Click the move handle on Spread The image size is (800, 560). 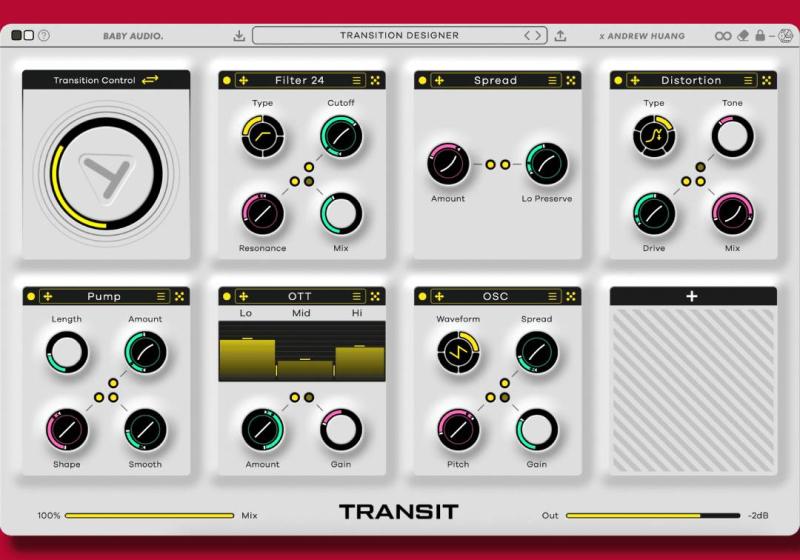click(x=439, y=81)
